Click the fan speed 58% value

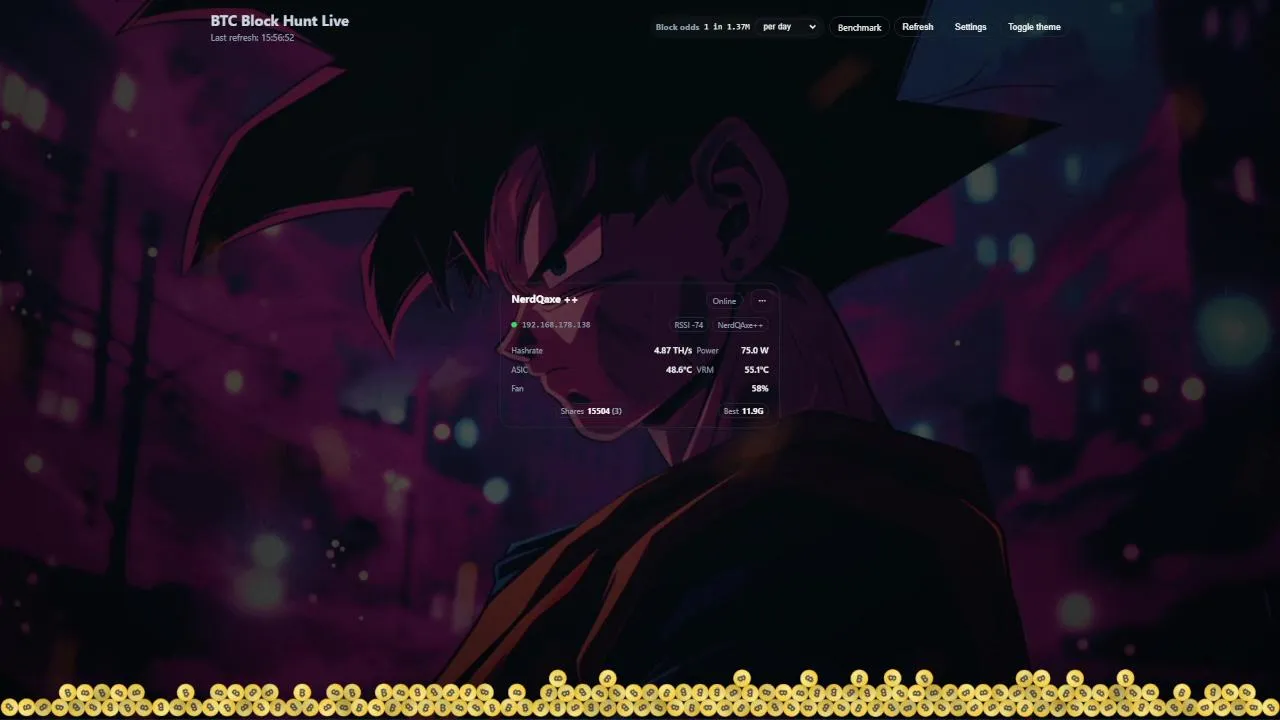pyautogui.click(x=760, y=388)
